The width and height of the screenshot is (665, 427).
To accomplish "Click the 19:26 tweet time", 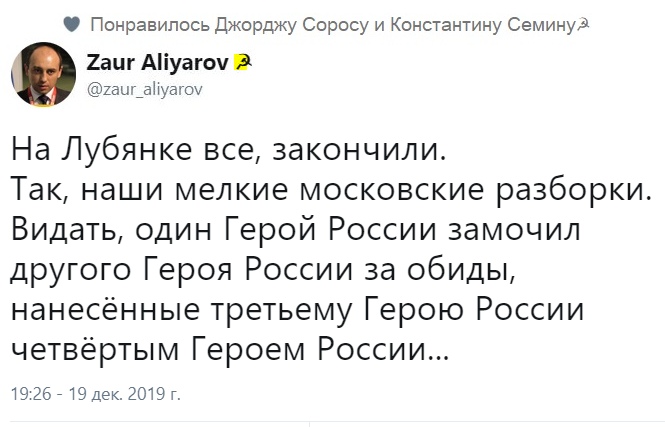I will (30, 394).
